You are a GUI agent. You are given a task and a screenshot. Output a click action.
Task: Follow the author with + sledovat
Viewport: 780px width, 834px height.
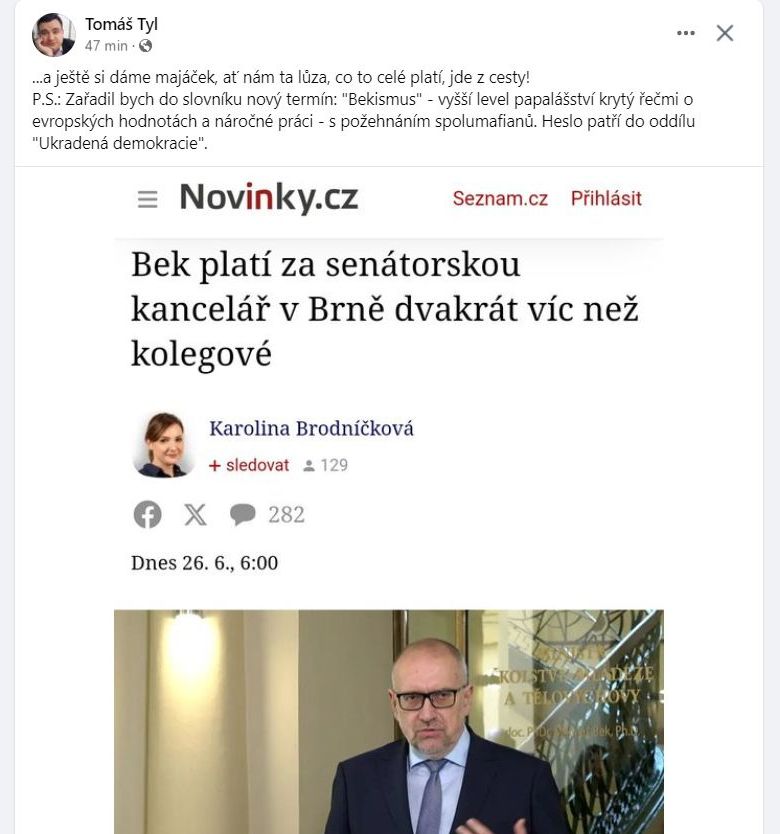point(249,465)
